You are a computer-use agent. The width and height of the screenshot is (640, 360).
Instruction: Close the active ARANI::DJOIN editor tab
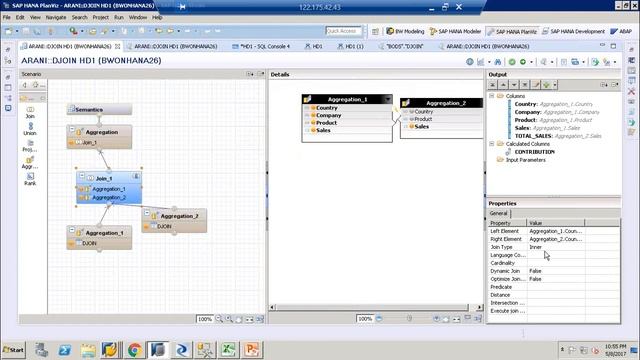tap(118, 47)
